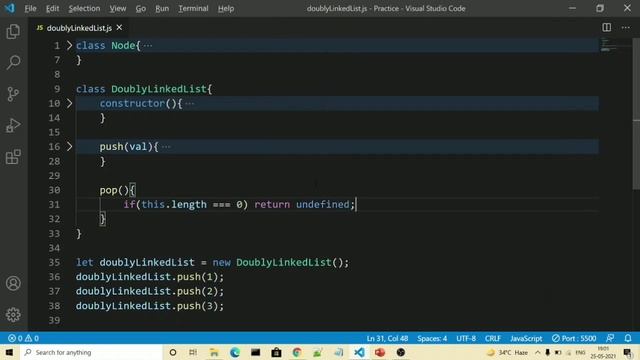Screen dimensions: 640x360
Task: Click the taskbar clock and date
Action: 603,352
